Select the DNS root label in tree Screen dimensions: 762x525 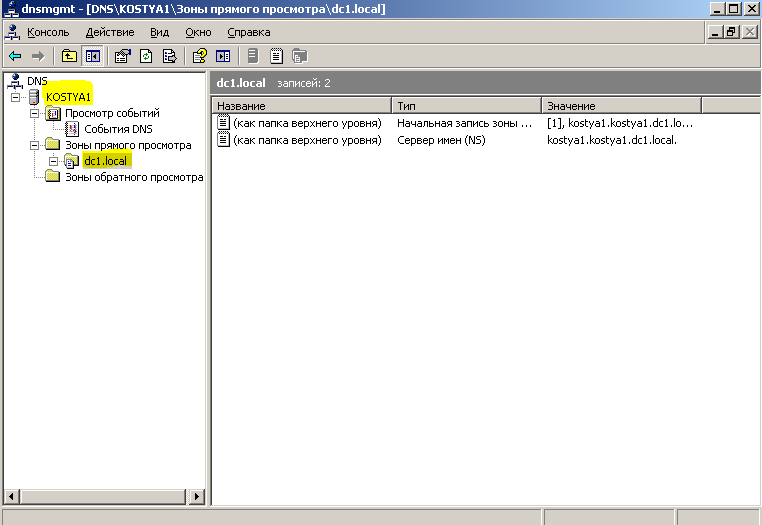click(37, 81)
